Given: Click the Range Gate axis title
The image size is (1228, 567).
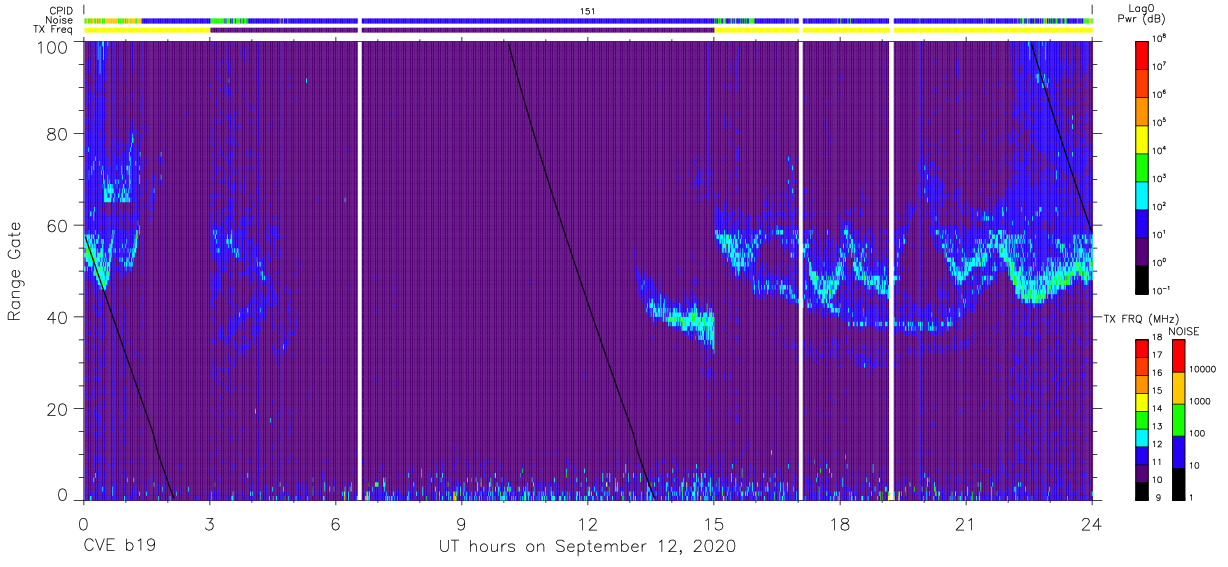Looking at the screenshot, I should (x=14, y=271).
